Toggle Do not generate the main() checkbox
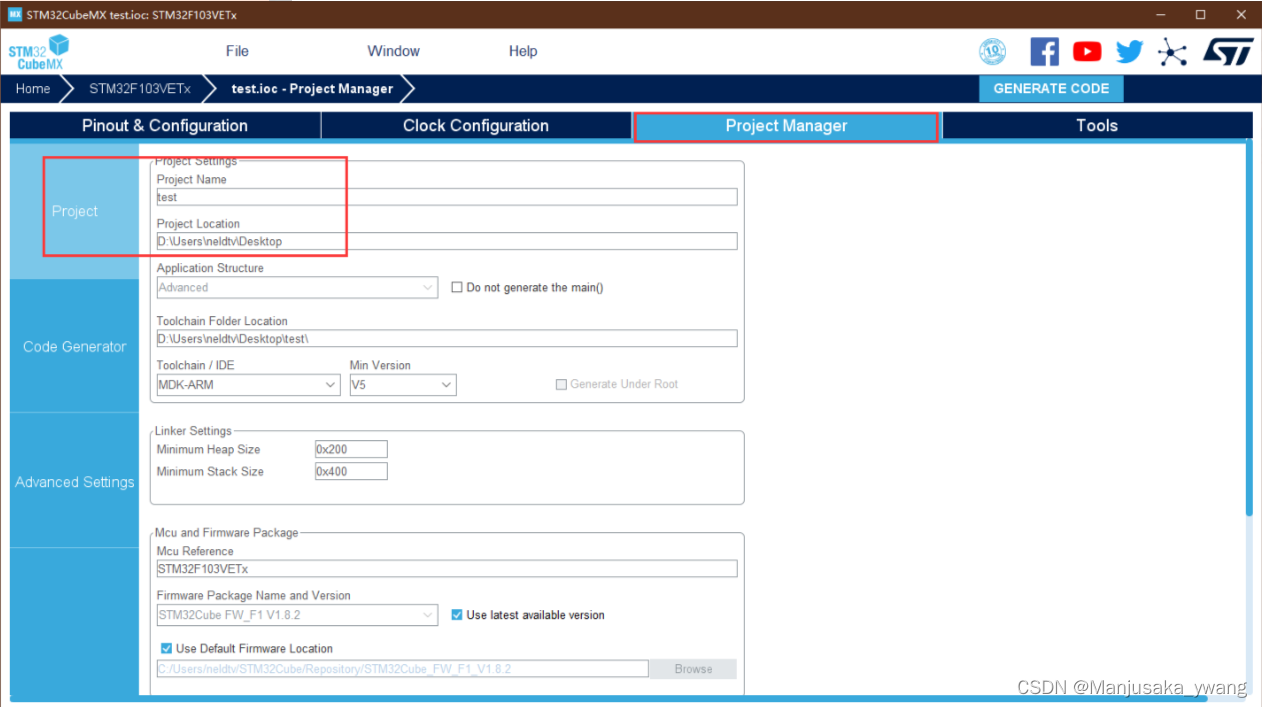This screenshot has height=707, width=1262. (x=457, y=287)
